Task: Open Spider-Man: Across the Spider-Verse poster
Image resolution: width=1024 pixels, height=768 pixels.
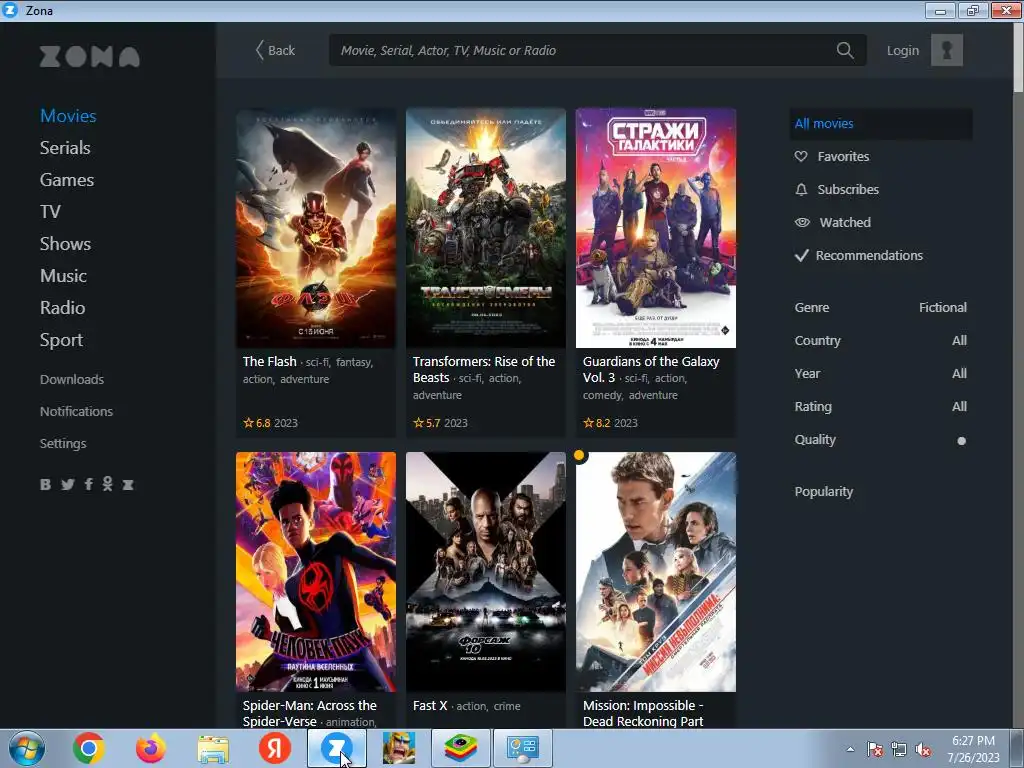Action: point(315,572)
